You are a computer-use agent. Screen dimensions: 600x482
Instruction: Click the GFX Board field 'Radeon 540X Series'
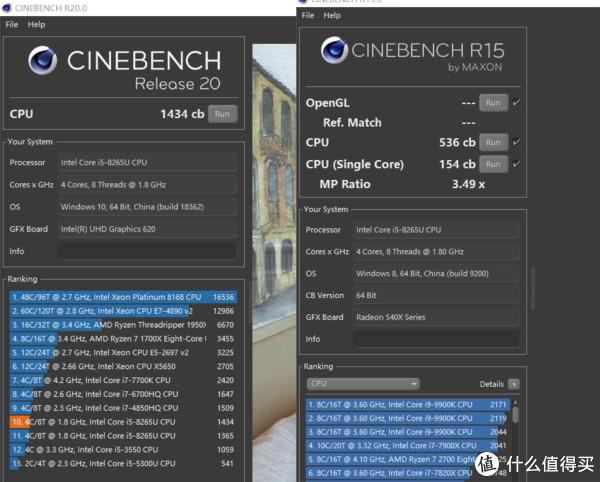pos(436,317)
